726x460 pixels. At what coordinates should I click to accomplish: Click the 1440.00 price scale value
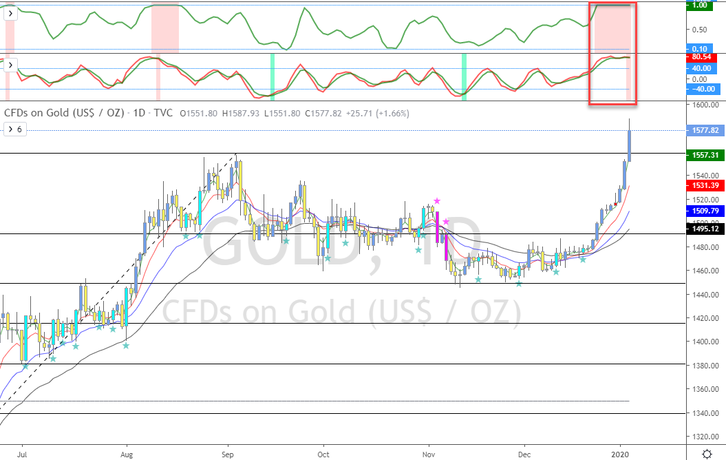coord(706,295)
